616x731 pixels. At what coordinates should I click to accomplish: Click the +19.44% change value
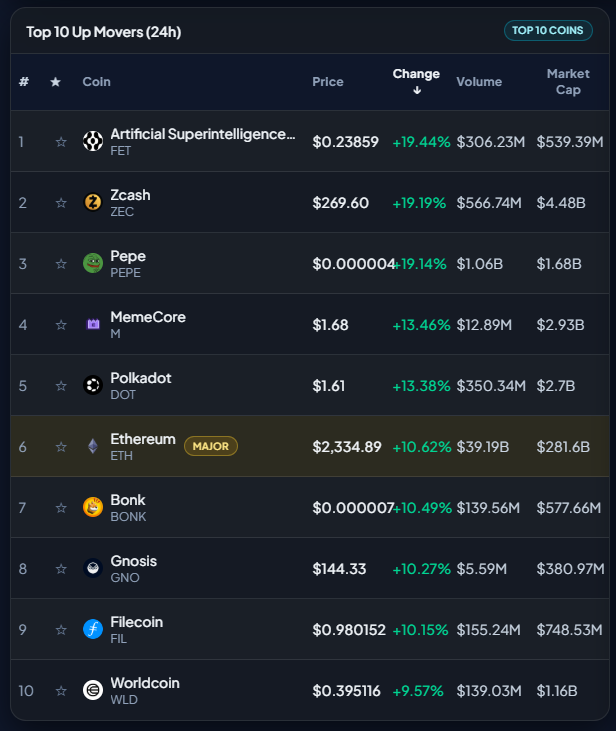[x=421, y=142]
